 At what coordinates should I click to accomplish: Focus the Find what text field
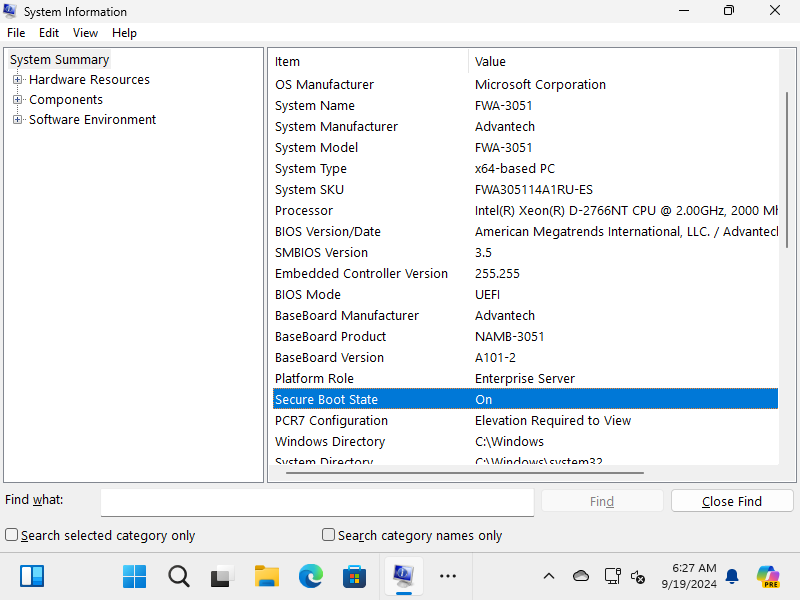pos(317,503)
